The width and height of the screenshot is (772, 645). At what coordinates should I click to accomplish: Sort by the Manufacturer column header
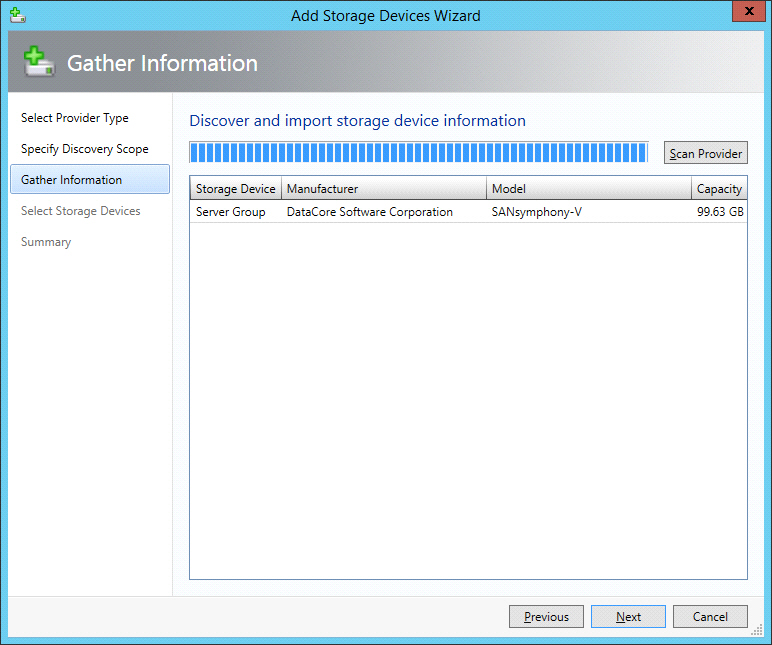point(384,189)
